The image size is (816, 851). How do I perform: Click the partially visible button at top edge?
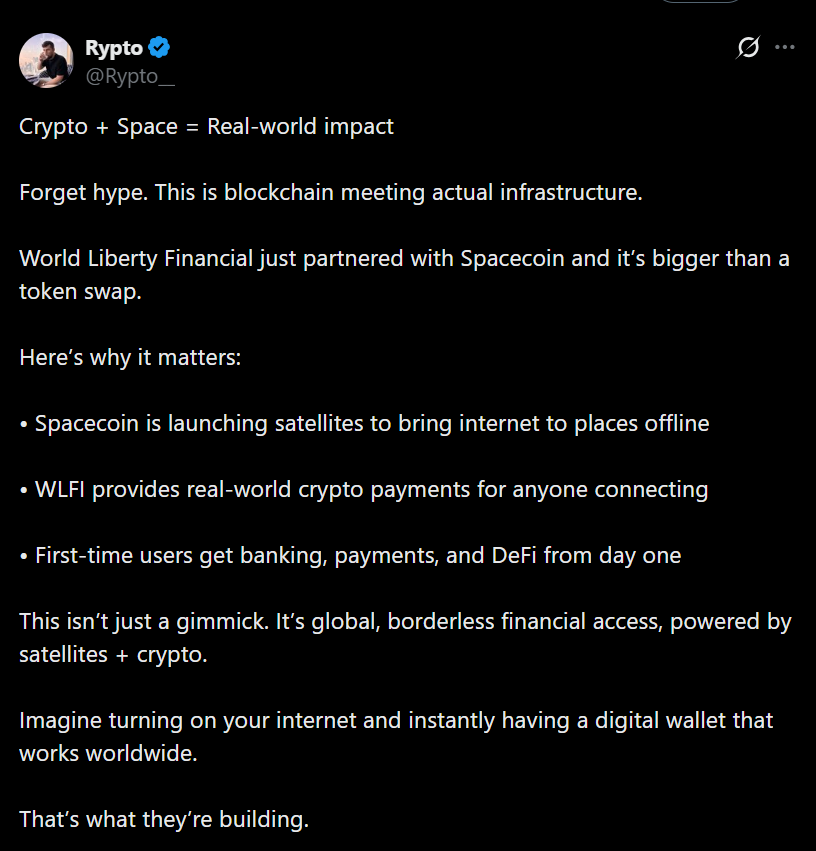[700, 3]
